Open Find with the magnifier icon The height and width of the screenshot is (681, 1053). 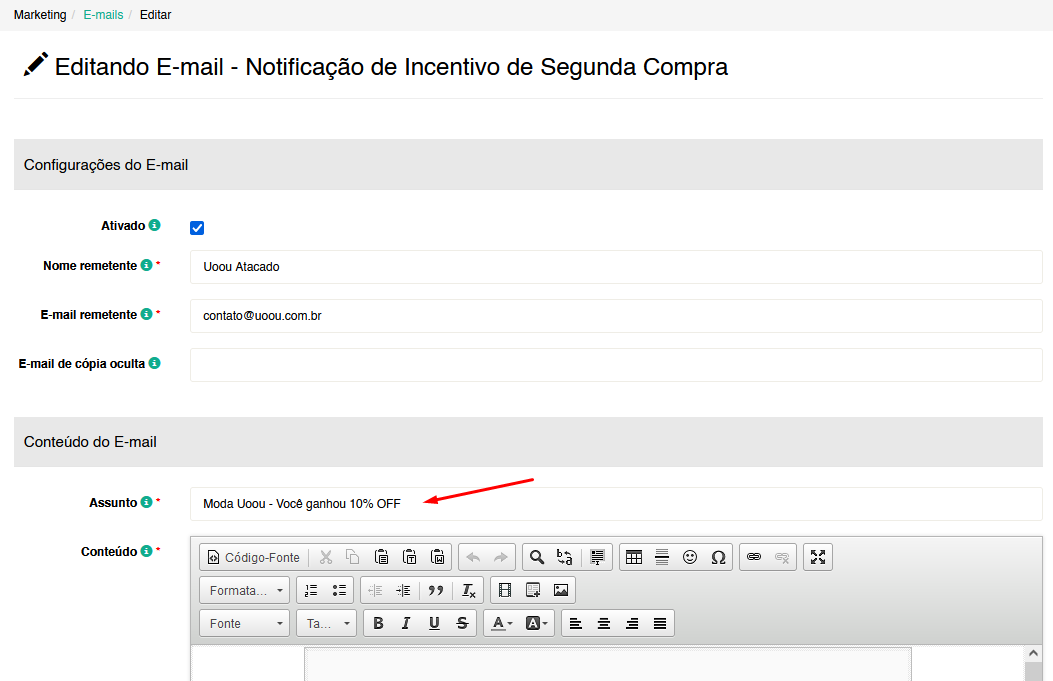(537, 557)
